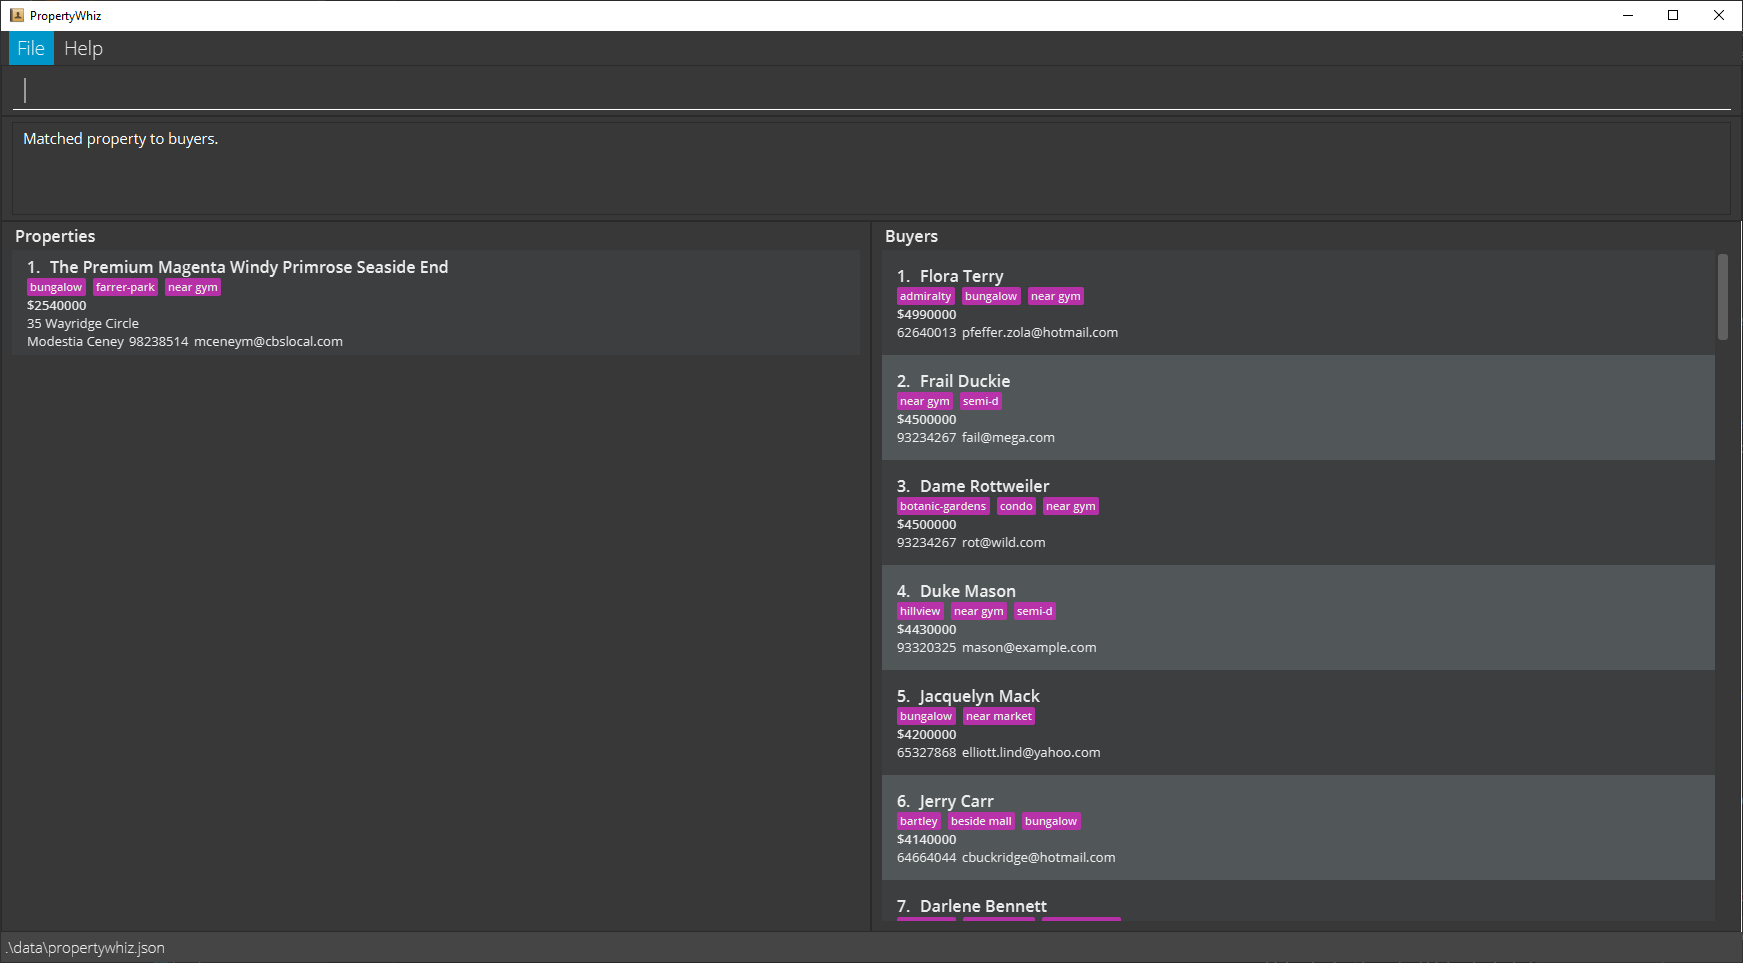Click email elliott.lind@yahoo.com
The height and width of the screenshot is (963, 1743).
1031,753
